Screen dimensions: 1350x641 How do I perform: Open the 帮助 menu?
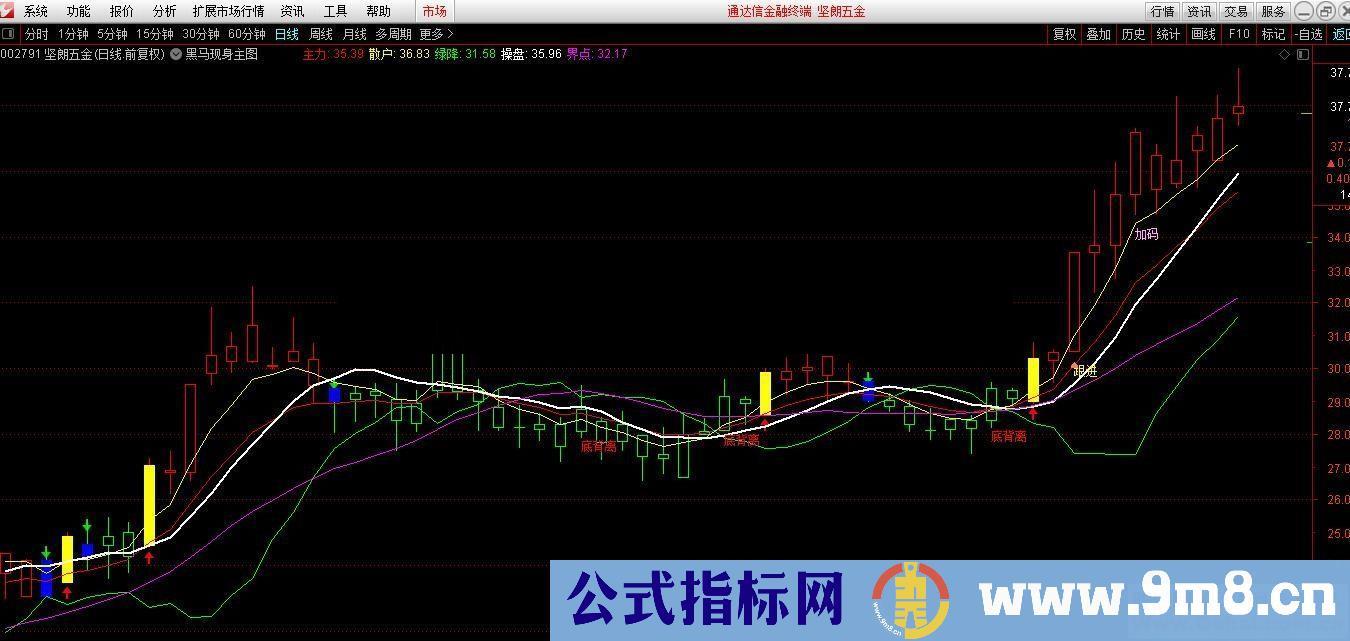pyautogui.click(x=378, y=11)
